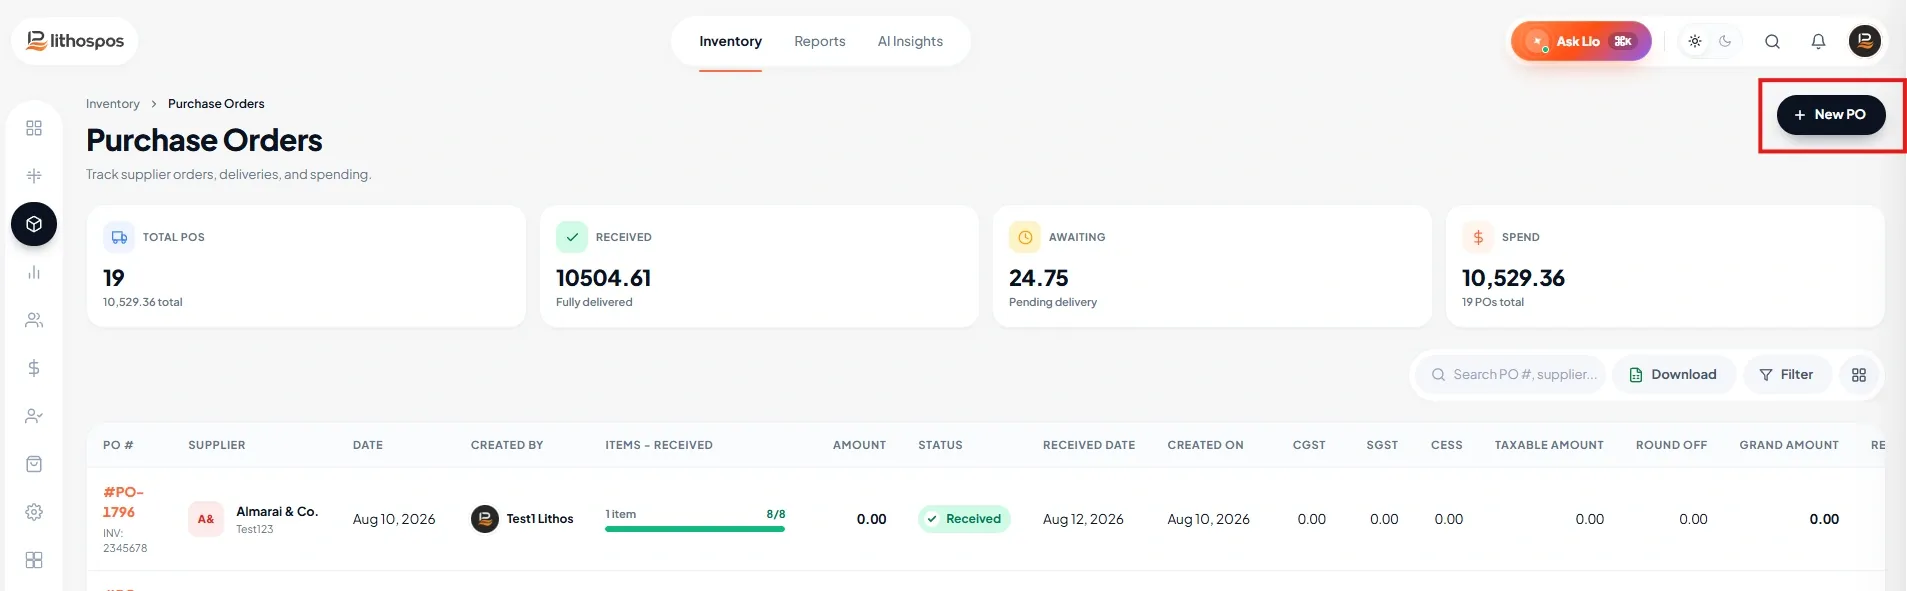Sort by Date column header
The width and height of the screenshot is (1907, 591).
(x=368, y=445)
